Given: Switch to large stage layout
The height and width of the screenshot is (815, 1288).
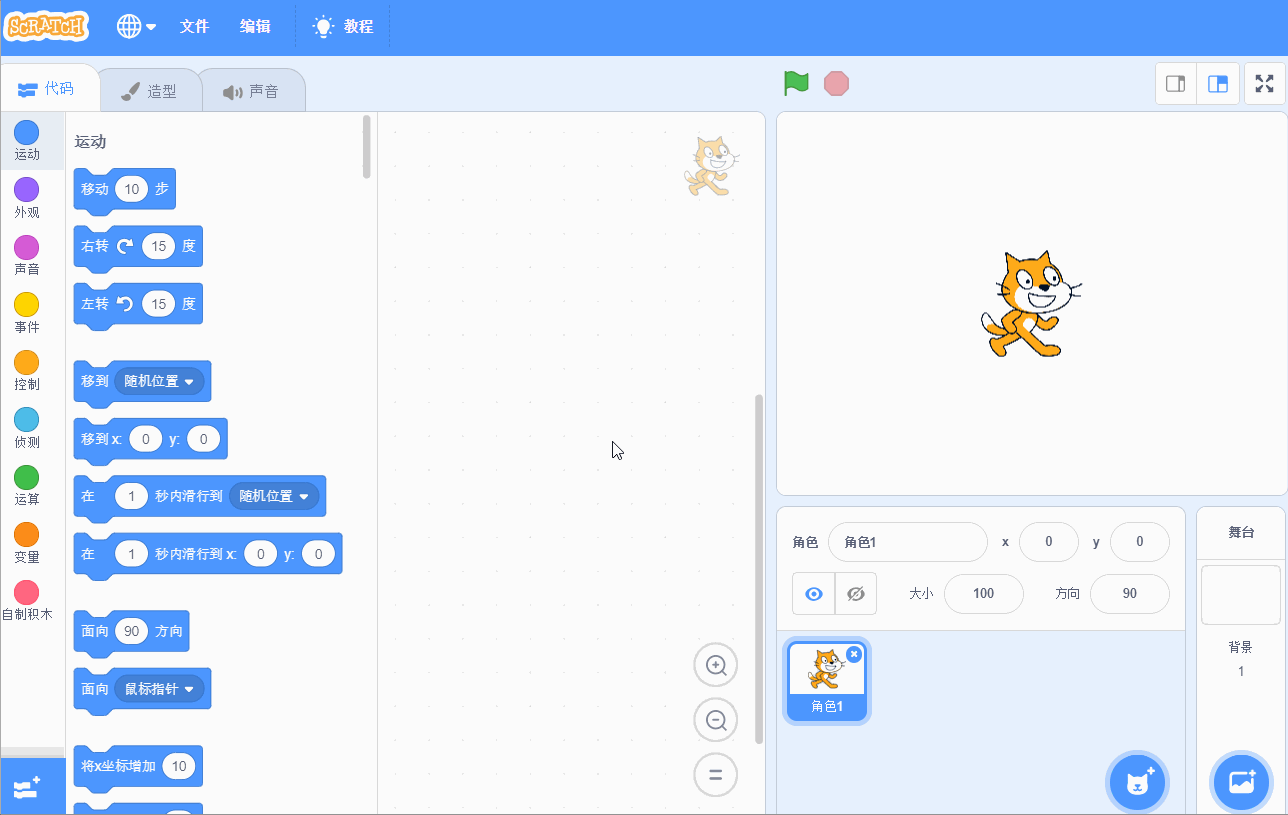Looking at the screenshot, I should [1218, 84].
